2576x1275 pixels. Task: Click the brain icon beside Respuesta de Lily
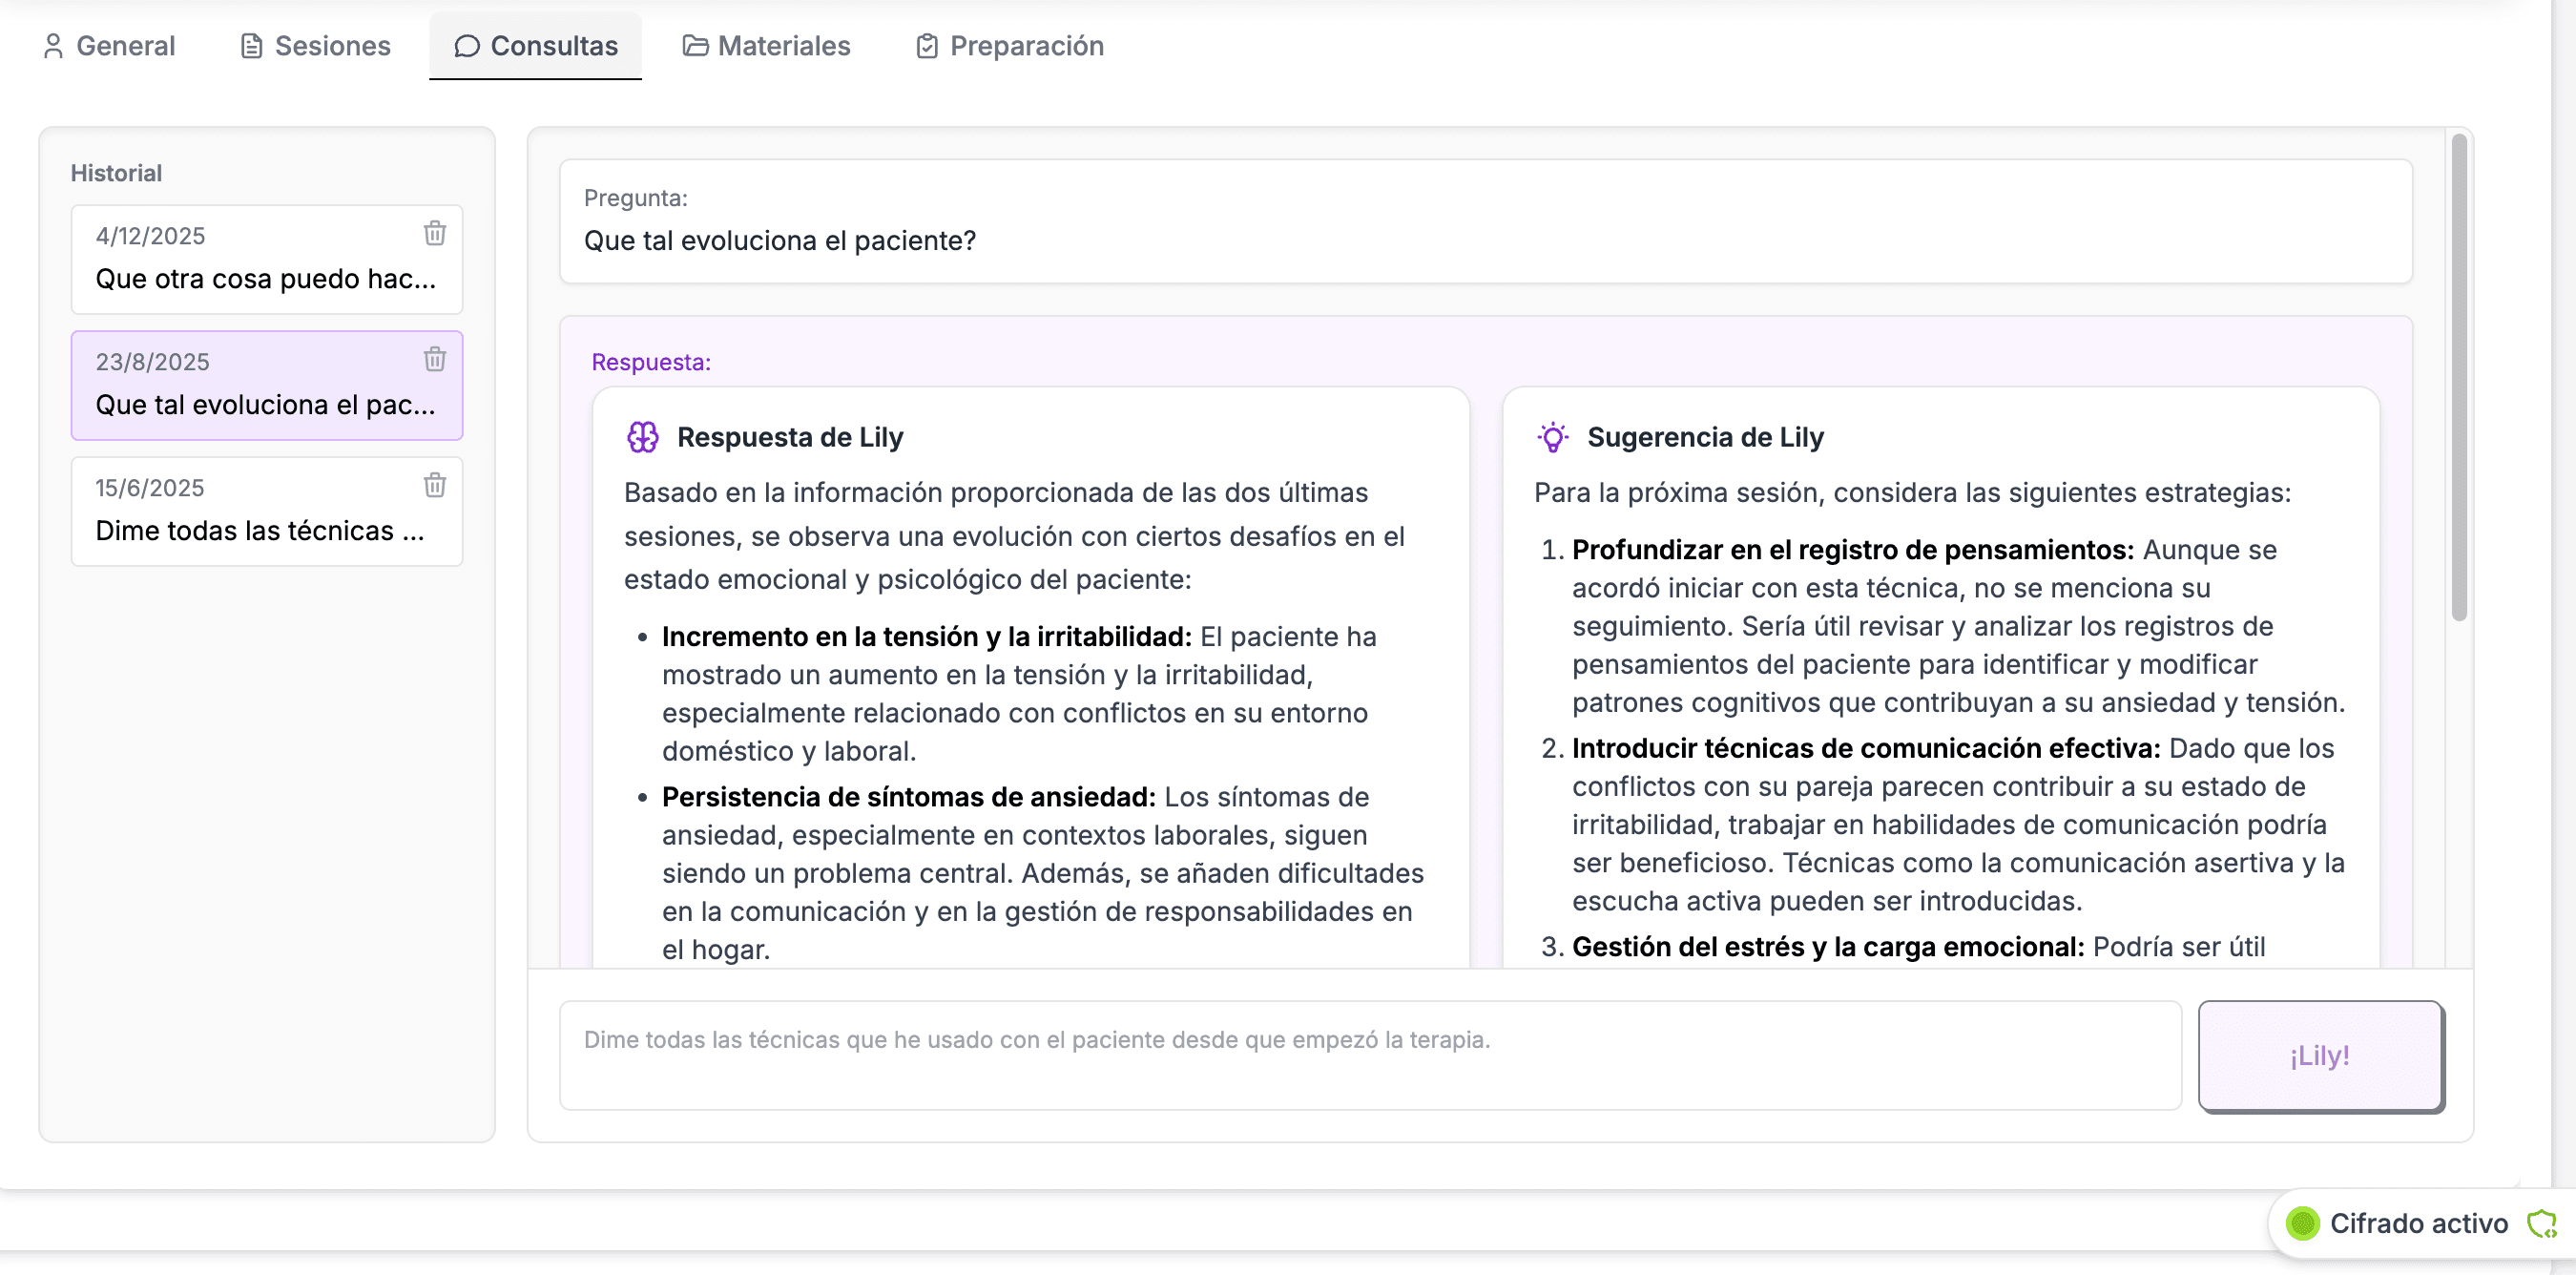click(641, 437)
